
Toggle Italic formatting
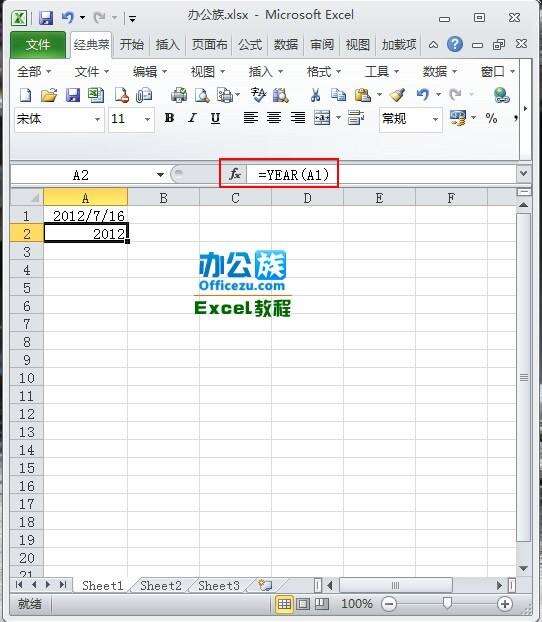tap(192, 118)
